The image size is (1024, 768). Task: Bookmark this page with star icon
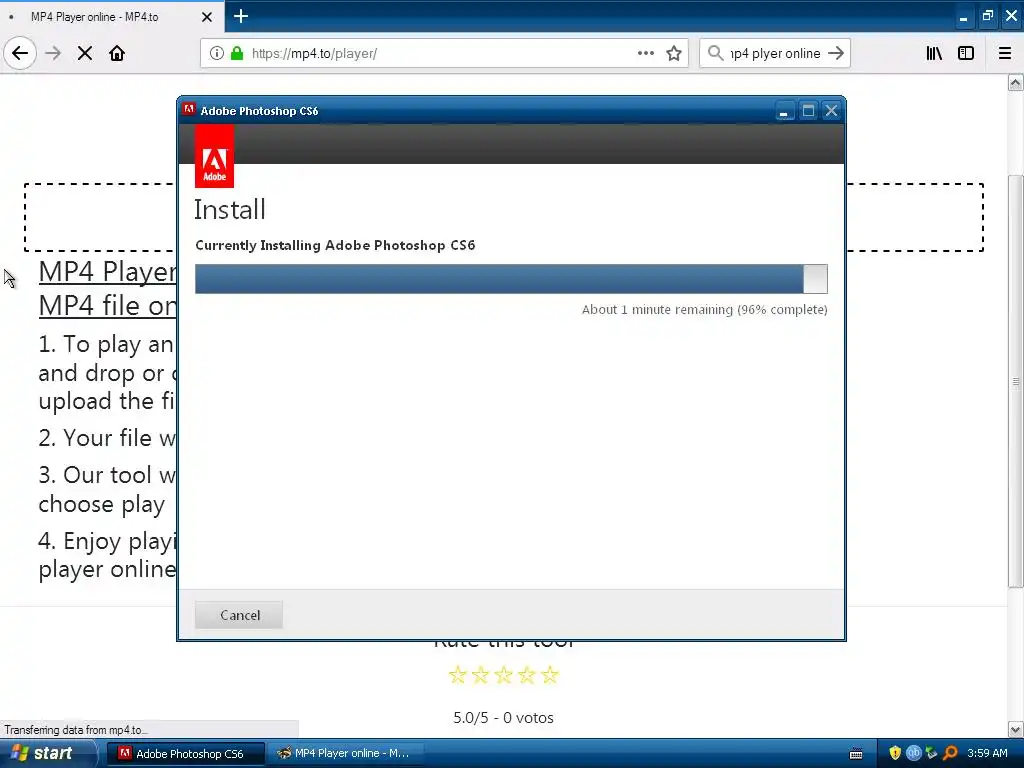click(x=674, y=53)
